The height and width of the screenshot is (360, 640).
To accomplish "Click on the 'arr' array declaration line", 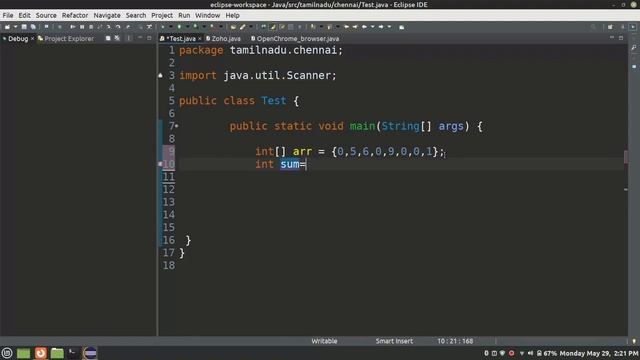I will tap(350, 151).
